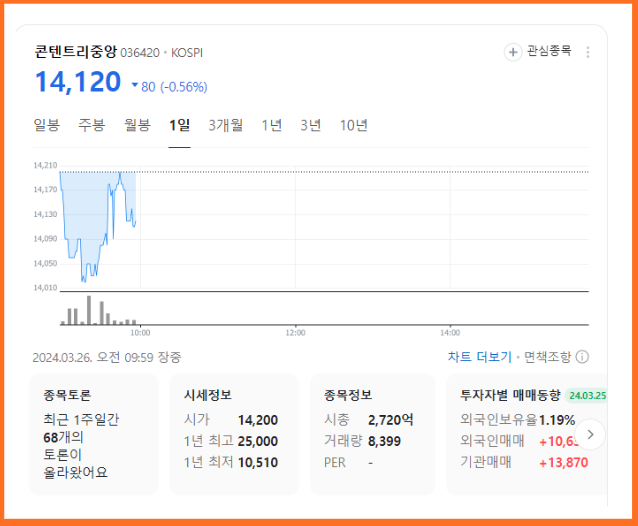Click the 시가 value 14,200
The image size is (638, 526).
(258, 420)
